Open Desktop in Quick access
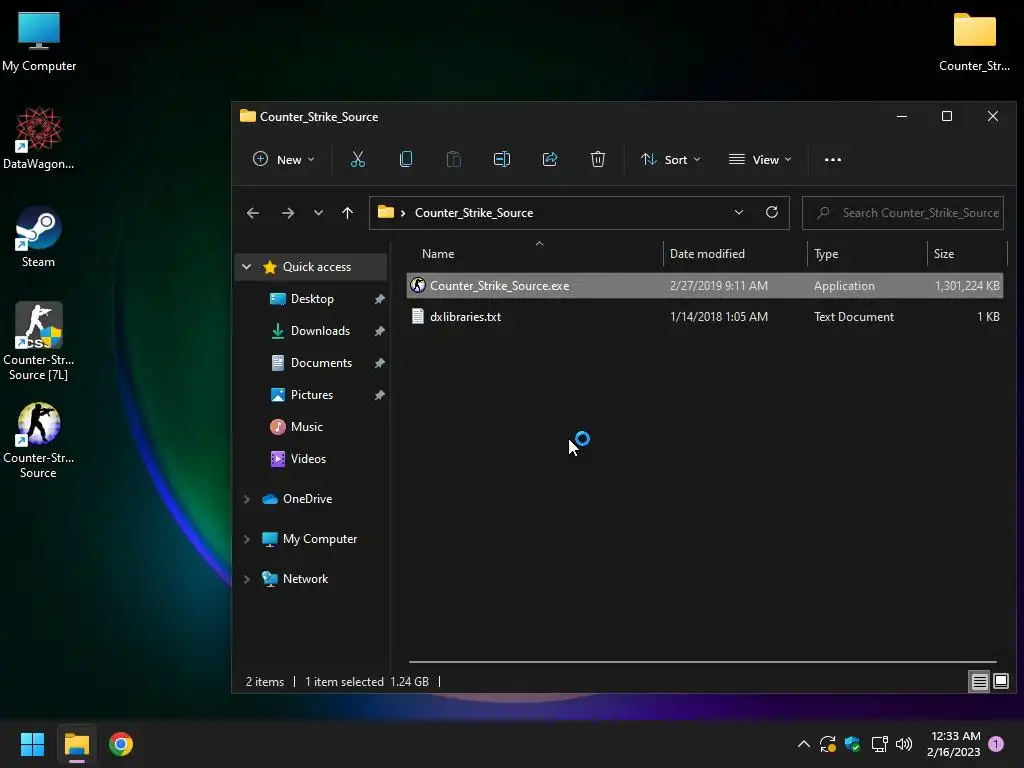Viewport: 1024px width, 768px height. tap(312, 298)
